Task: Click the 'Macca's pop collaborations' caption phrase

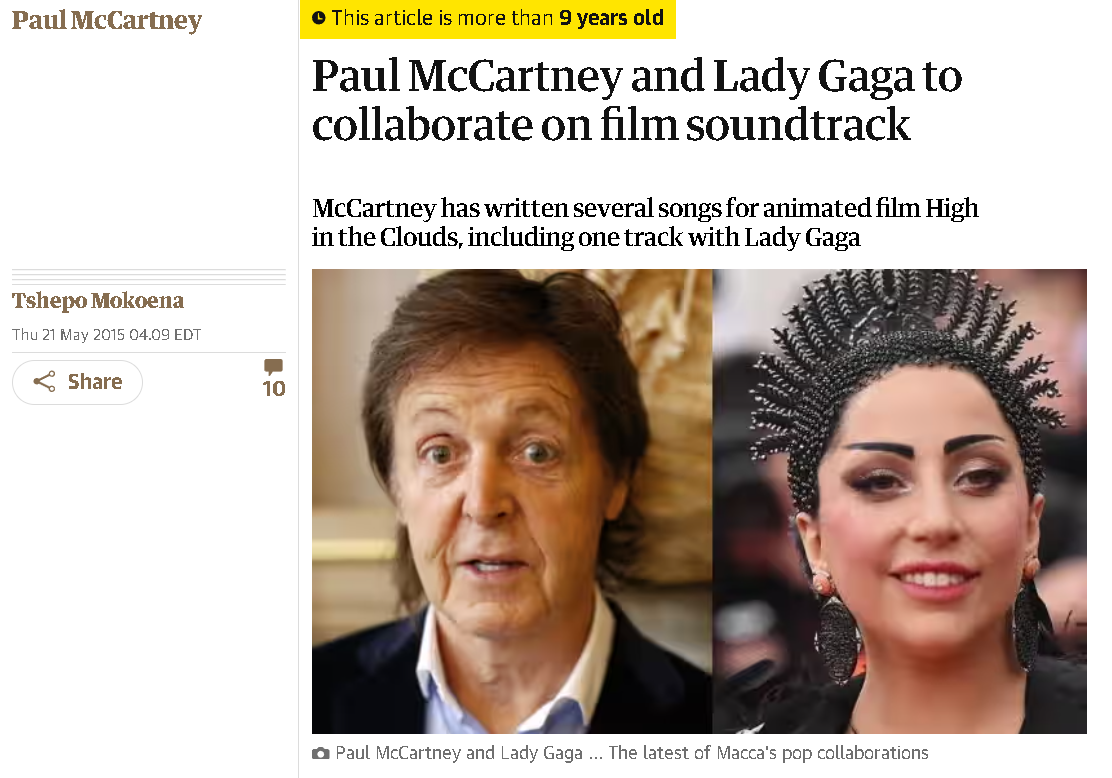Action: click(x=823, y=753)
